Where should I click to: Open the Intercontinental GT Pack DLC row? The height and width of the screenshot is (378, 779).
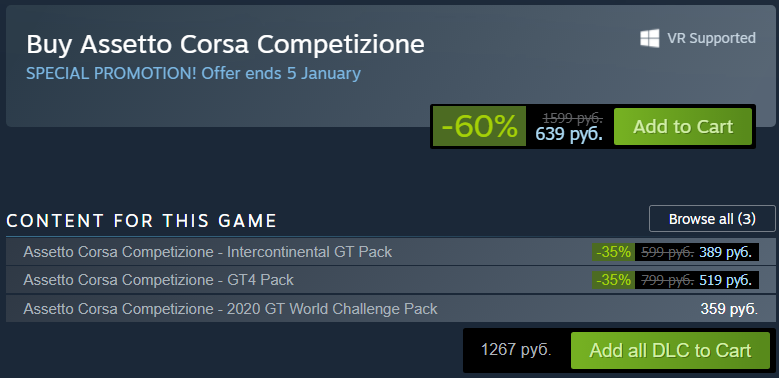[x=390, y=252]
